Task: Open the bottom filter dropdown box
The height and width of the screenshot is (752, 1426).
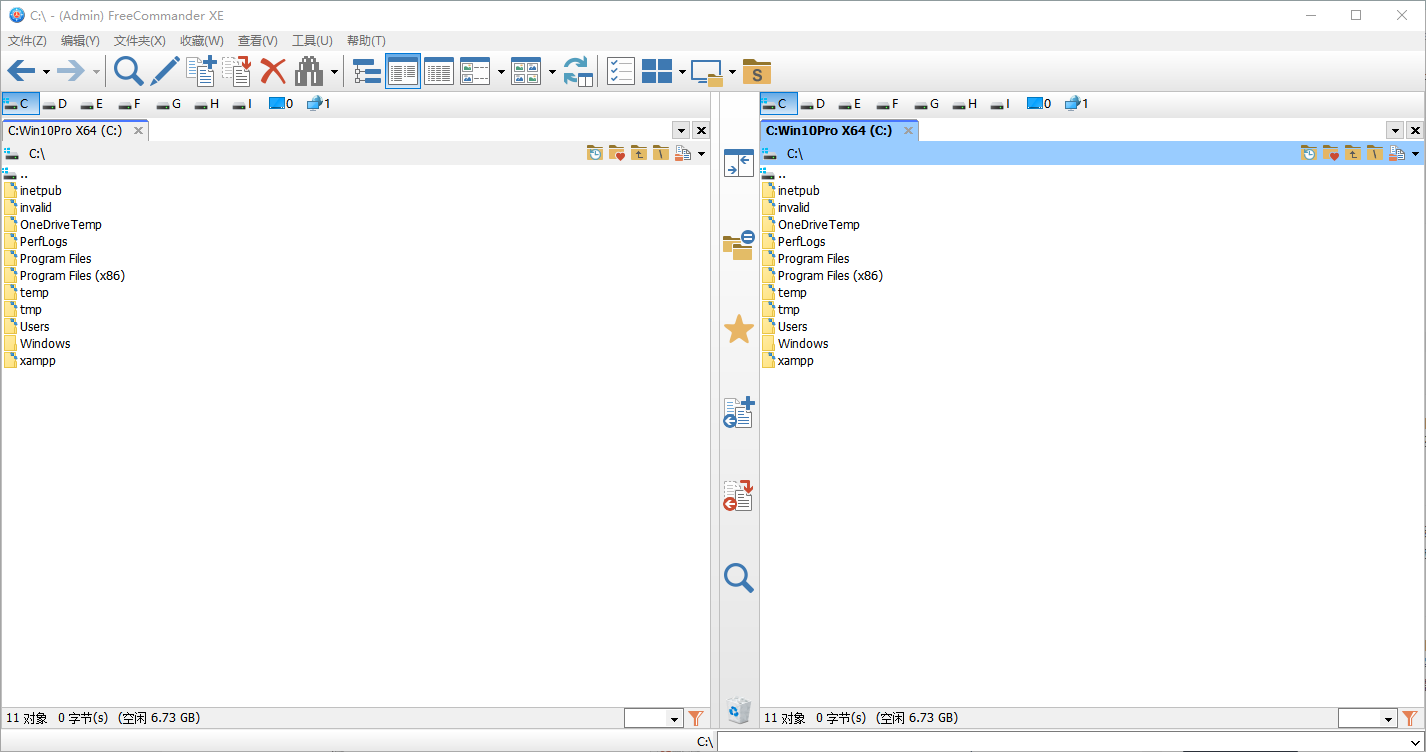Action: click(654, 718)
